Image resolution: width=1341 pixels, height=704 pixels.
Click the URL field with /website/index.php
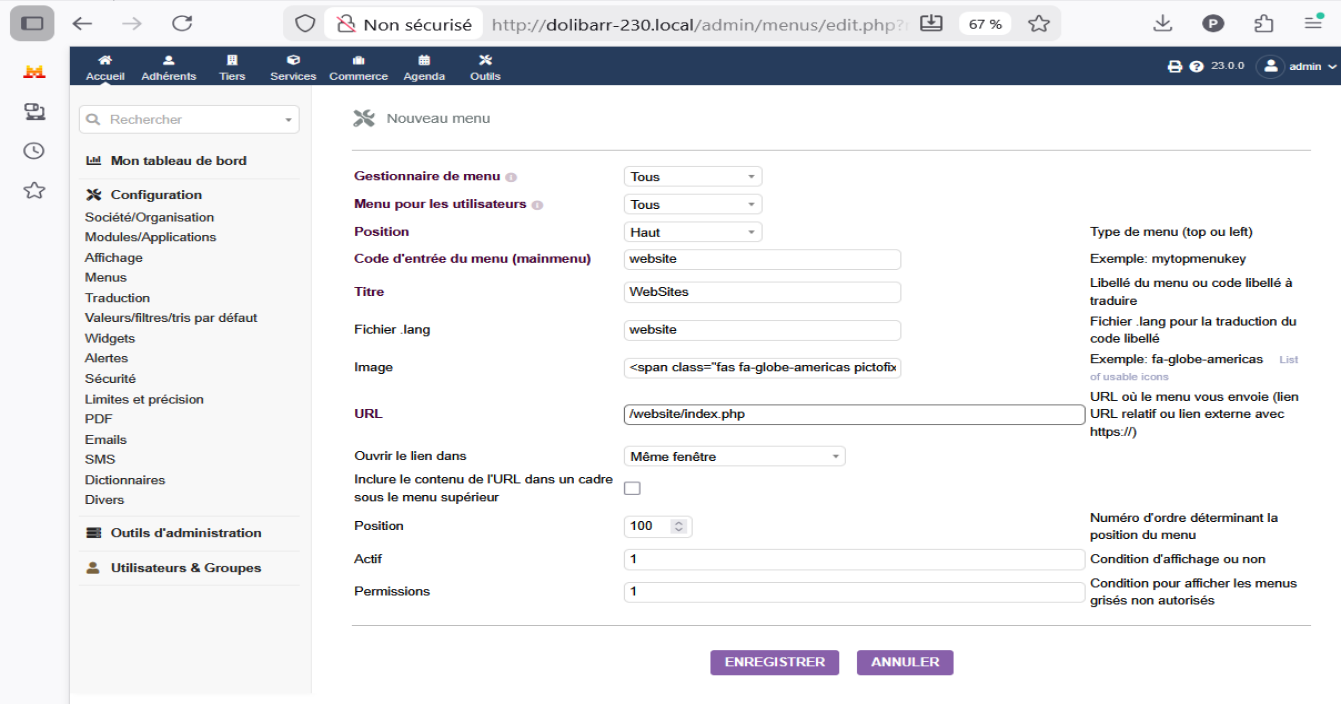854,415
